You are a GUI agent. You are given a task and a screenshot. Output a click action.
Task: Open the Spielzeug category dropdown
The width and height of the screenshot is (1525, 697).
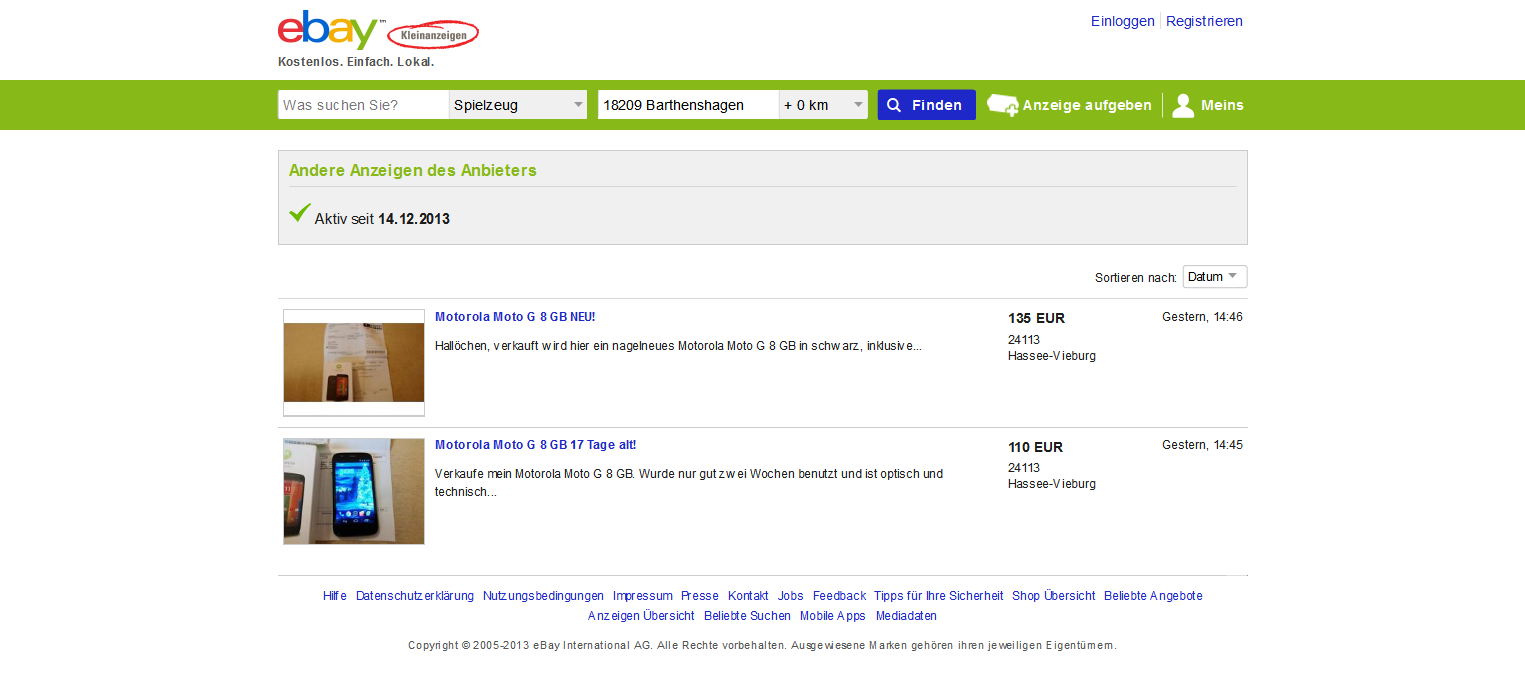[518, 105]
